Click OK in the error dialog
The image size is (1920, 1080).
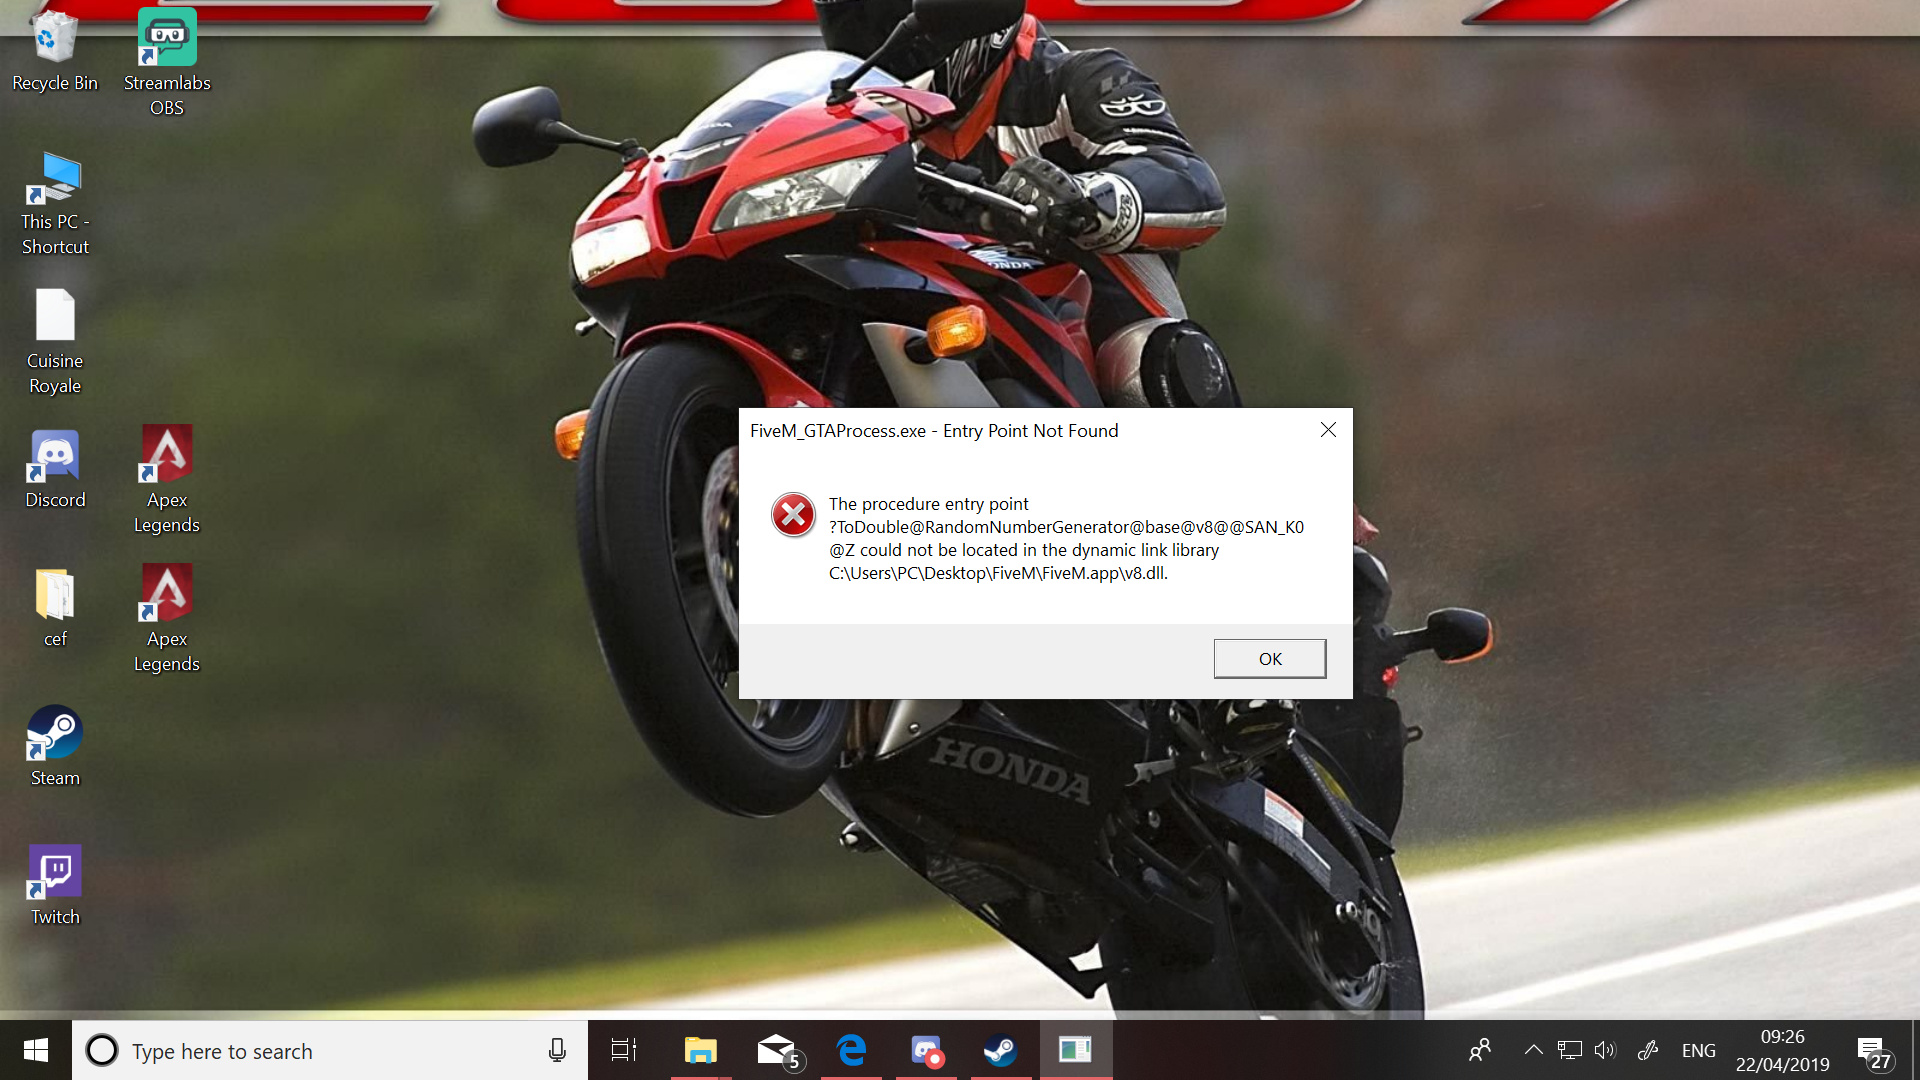[x=1269, y=659]
